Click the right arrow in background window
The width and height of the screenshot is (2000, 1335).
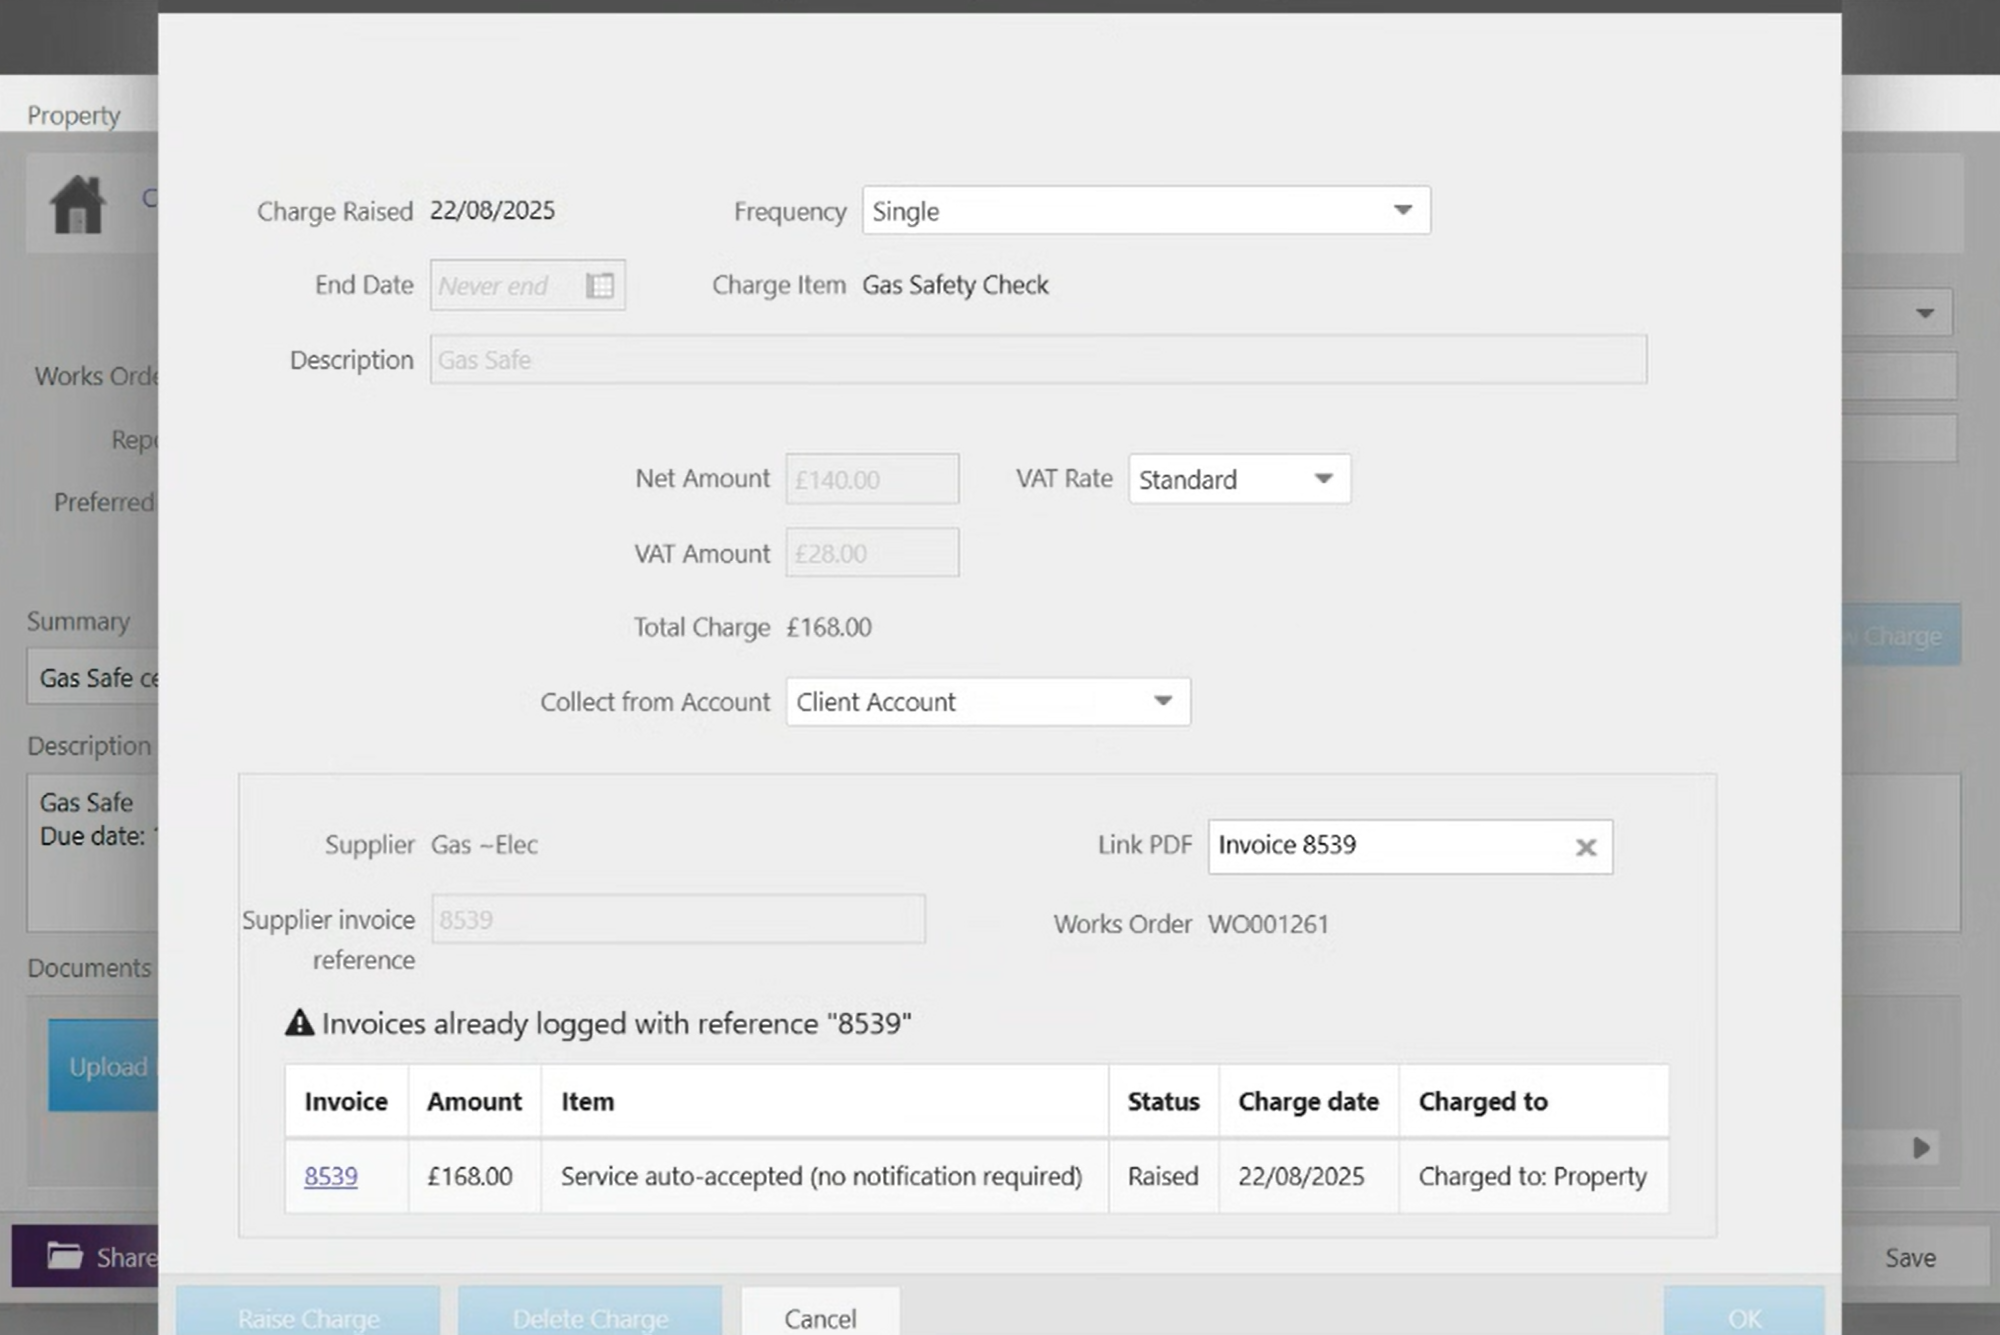[1921, 1147]
